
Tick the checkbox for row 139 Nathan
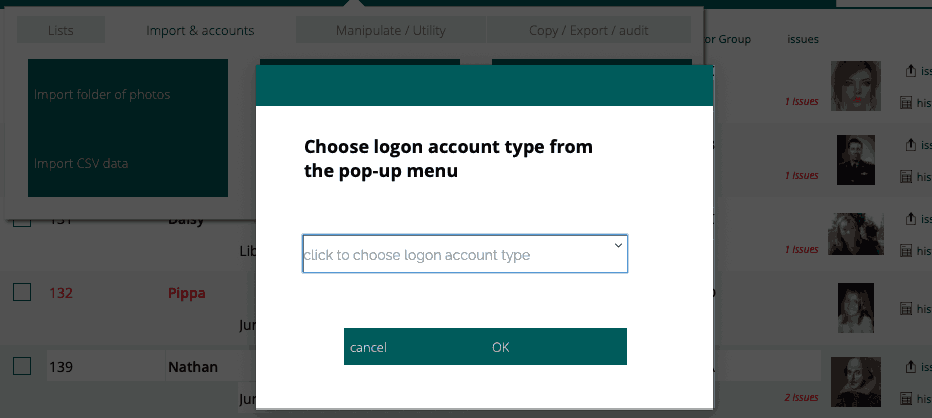click(22, 367)
